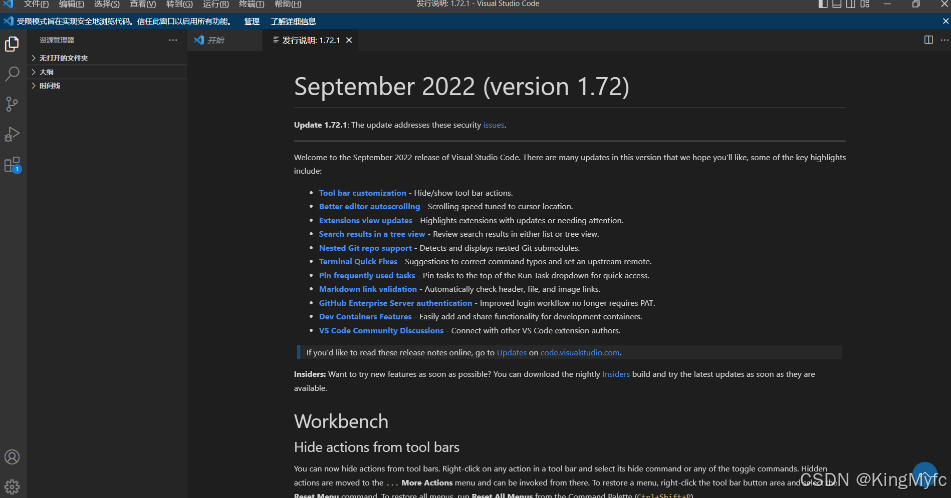Viewport: 951px width, 498px height.
Task: Expand the 无打开的文件夹 section
Action: (107, 58)
